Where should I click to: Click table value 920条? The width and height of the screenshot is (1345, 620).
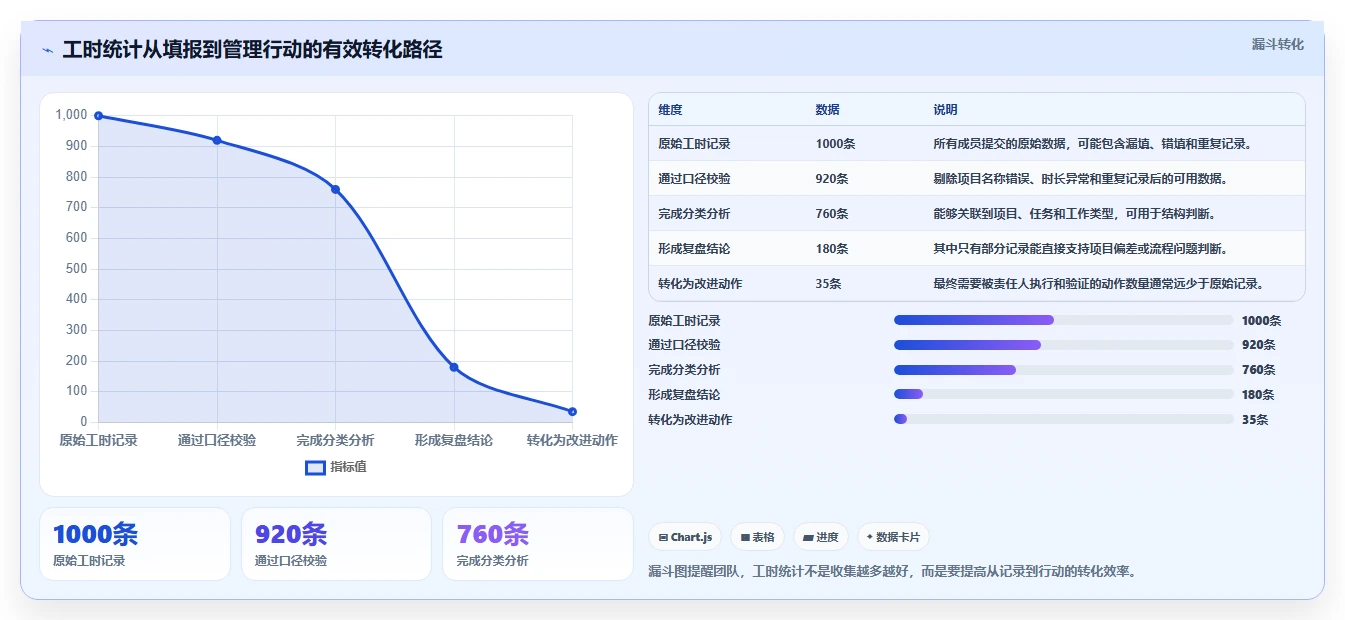(832, 179)
